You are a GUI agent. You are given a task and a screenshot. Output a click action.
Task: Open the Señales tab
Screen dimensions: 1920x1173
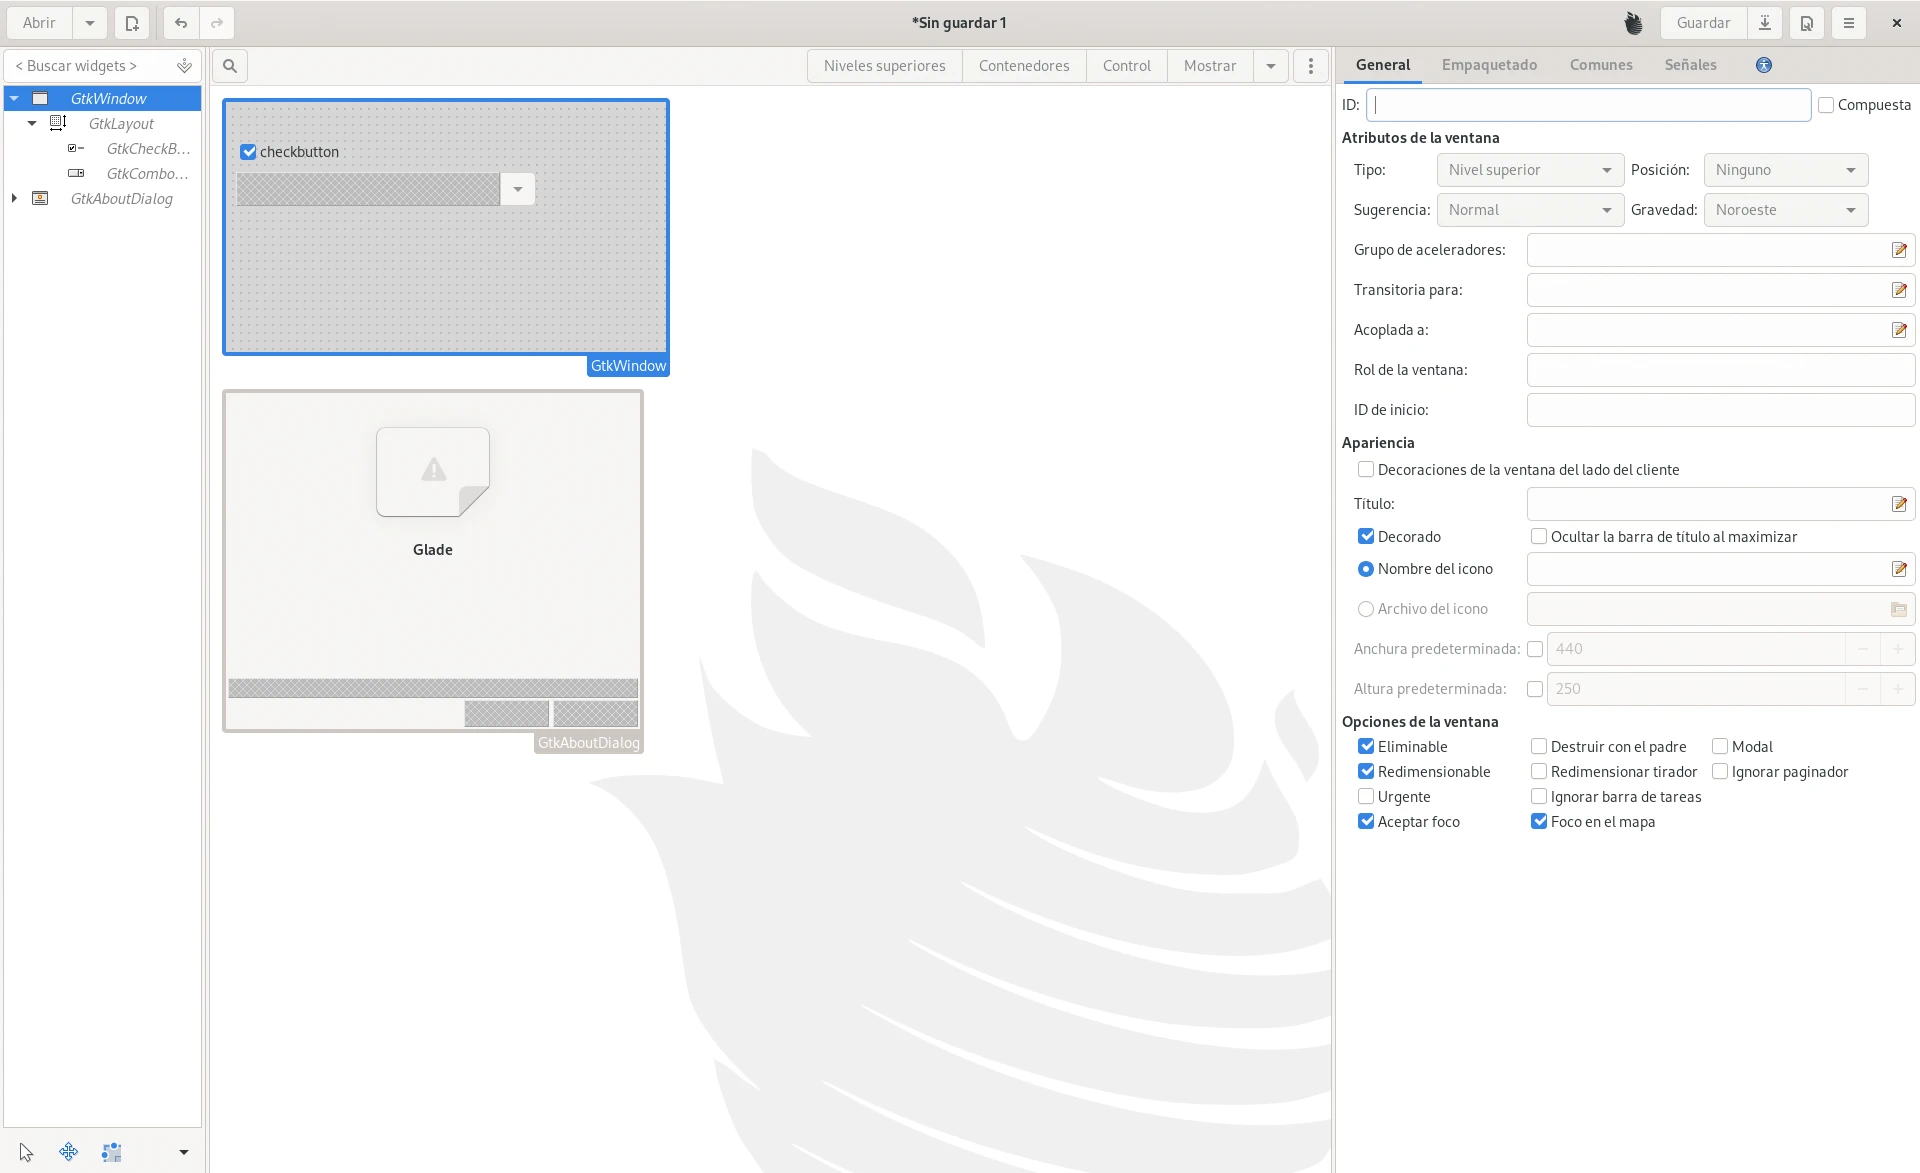coord(1690,65)
